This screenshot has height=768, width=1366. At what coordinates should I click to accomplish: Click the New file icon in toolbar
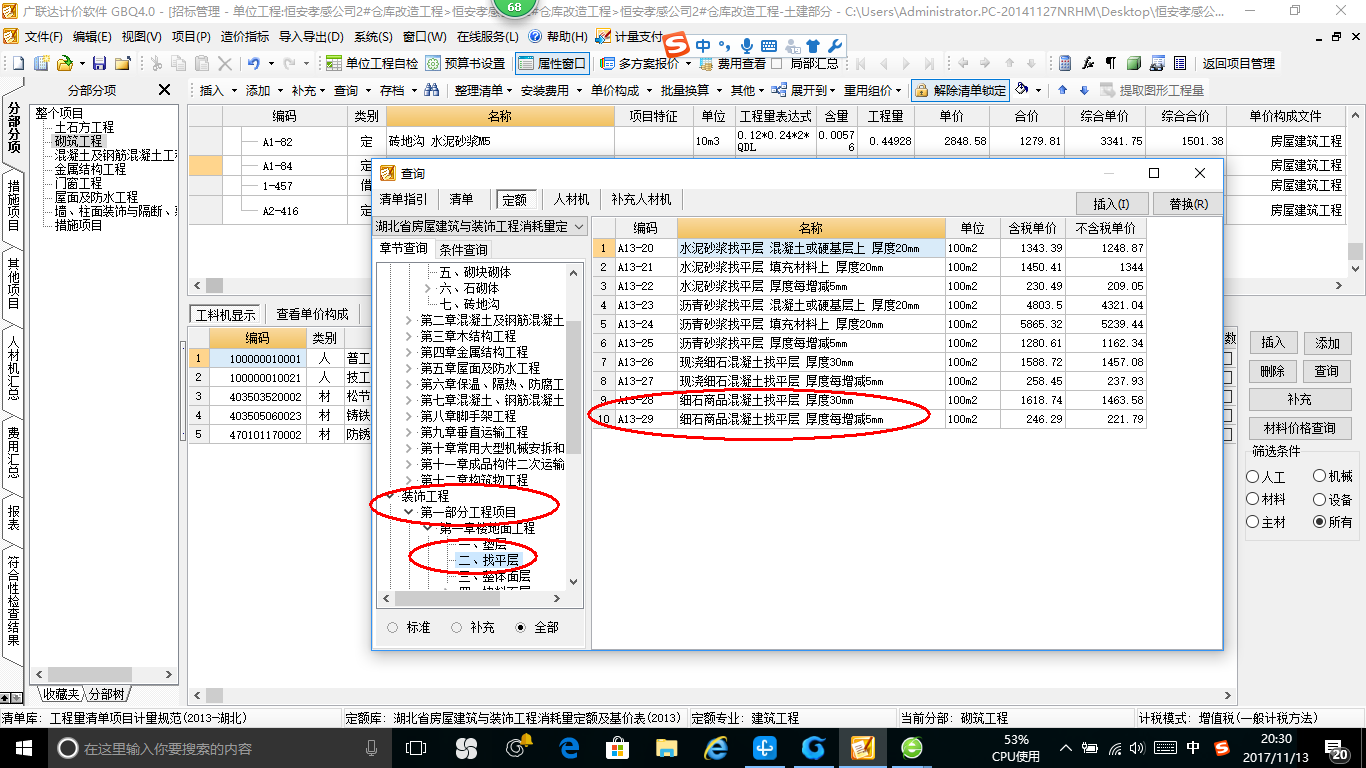point(18,63)
